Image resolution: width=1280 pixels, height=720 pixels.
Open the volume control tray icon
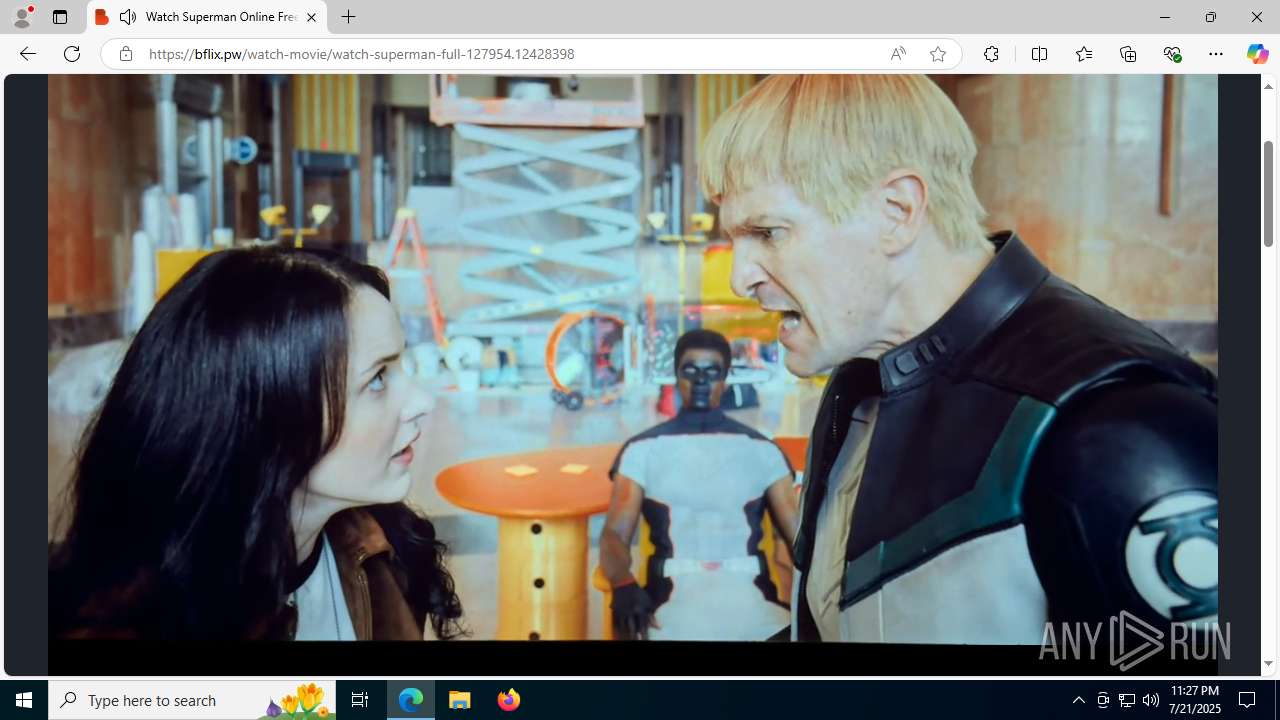1151,700
